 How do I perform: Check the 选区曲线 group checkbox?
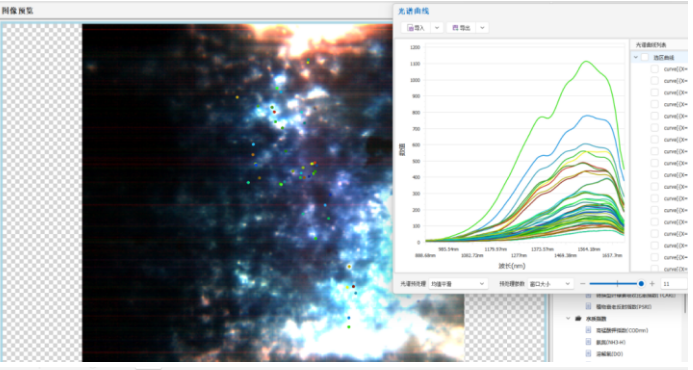645,57
